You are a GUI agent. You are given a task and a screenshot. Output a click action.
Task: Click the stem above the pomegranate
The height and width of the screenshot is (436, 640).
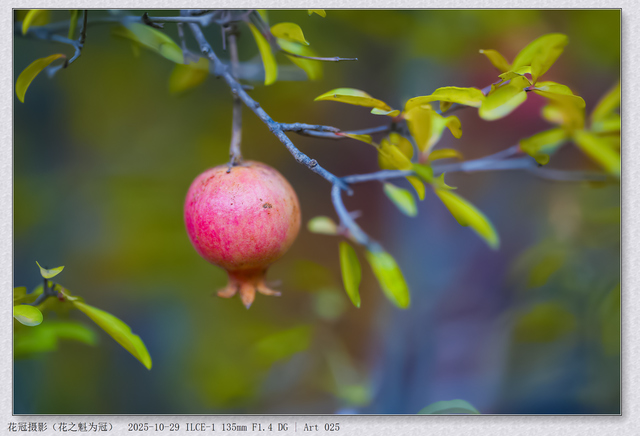(236, 130)
